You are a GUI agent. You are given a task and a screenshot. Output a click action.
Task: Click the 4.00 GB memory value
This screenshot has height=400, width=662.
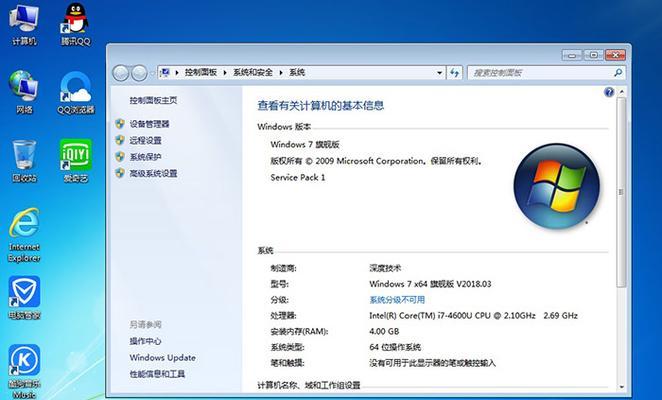[384, 332]
